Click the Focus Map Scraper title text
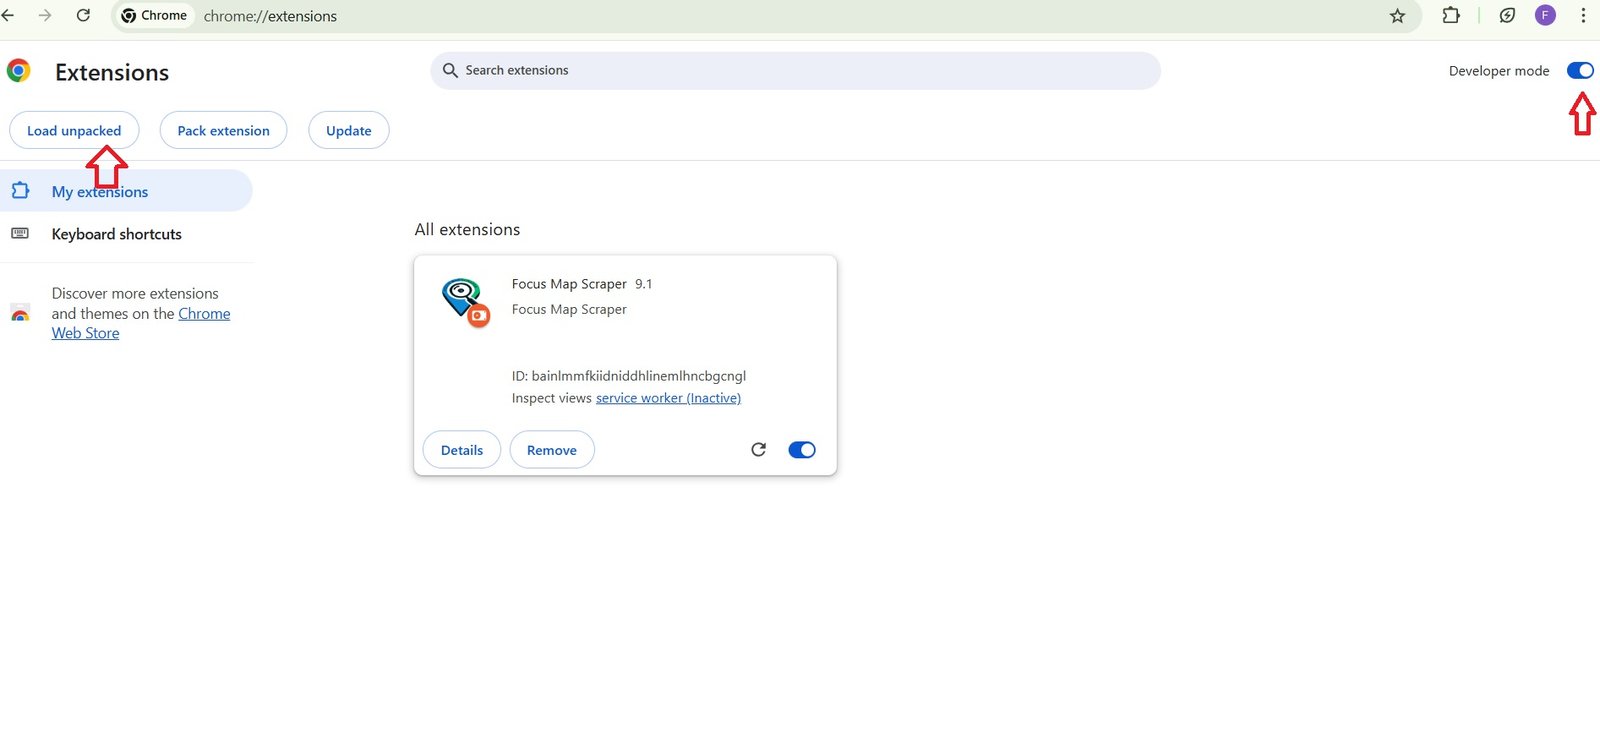 pyautogui.click(x=569, y=284)
